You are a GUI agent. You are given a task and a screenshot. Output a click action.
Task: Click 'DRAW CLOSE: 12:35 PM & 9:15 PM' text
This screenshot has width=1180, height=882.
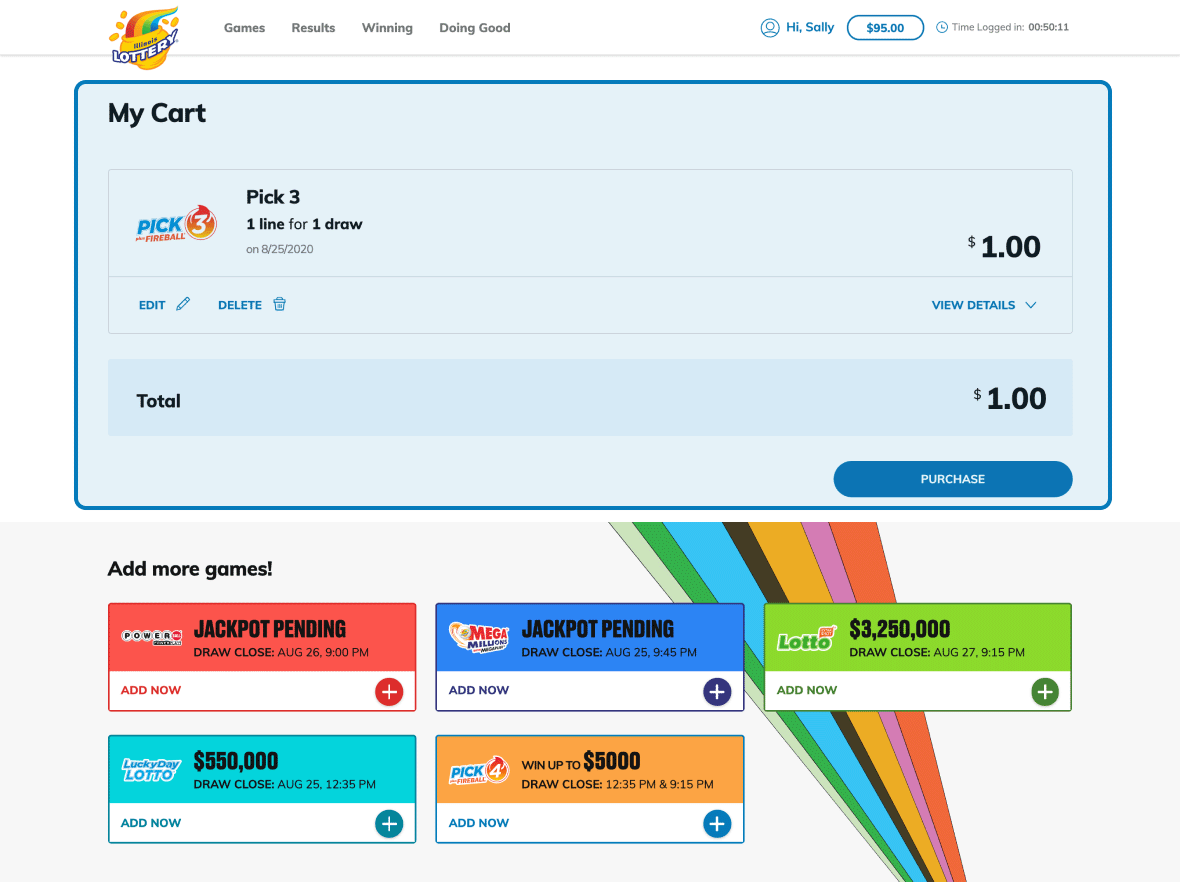coord(617,784)
